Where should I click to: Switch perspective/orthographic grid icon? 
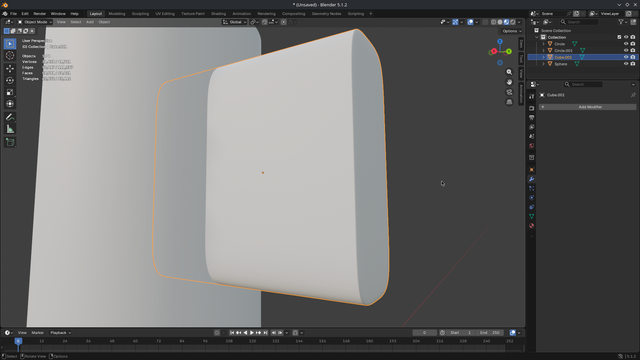click(x=509, y=102)
